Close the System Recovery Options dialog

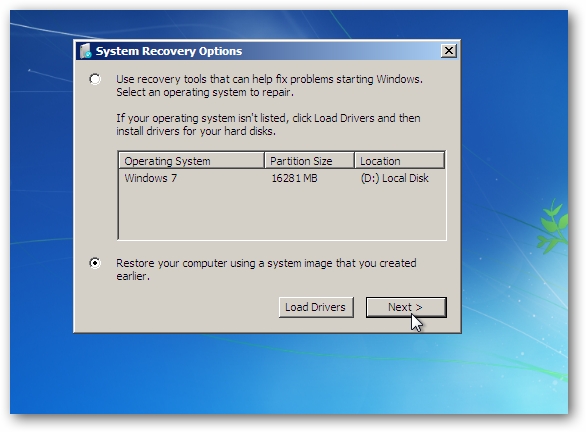coord(448,50)
